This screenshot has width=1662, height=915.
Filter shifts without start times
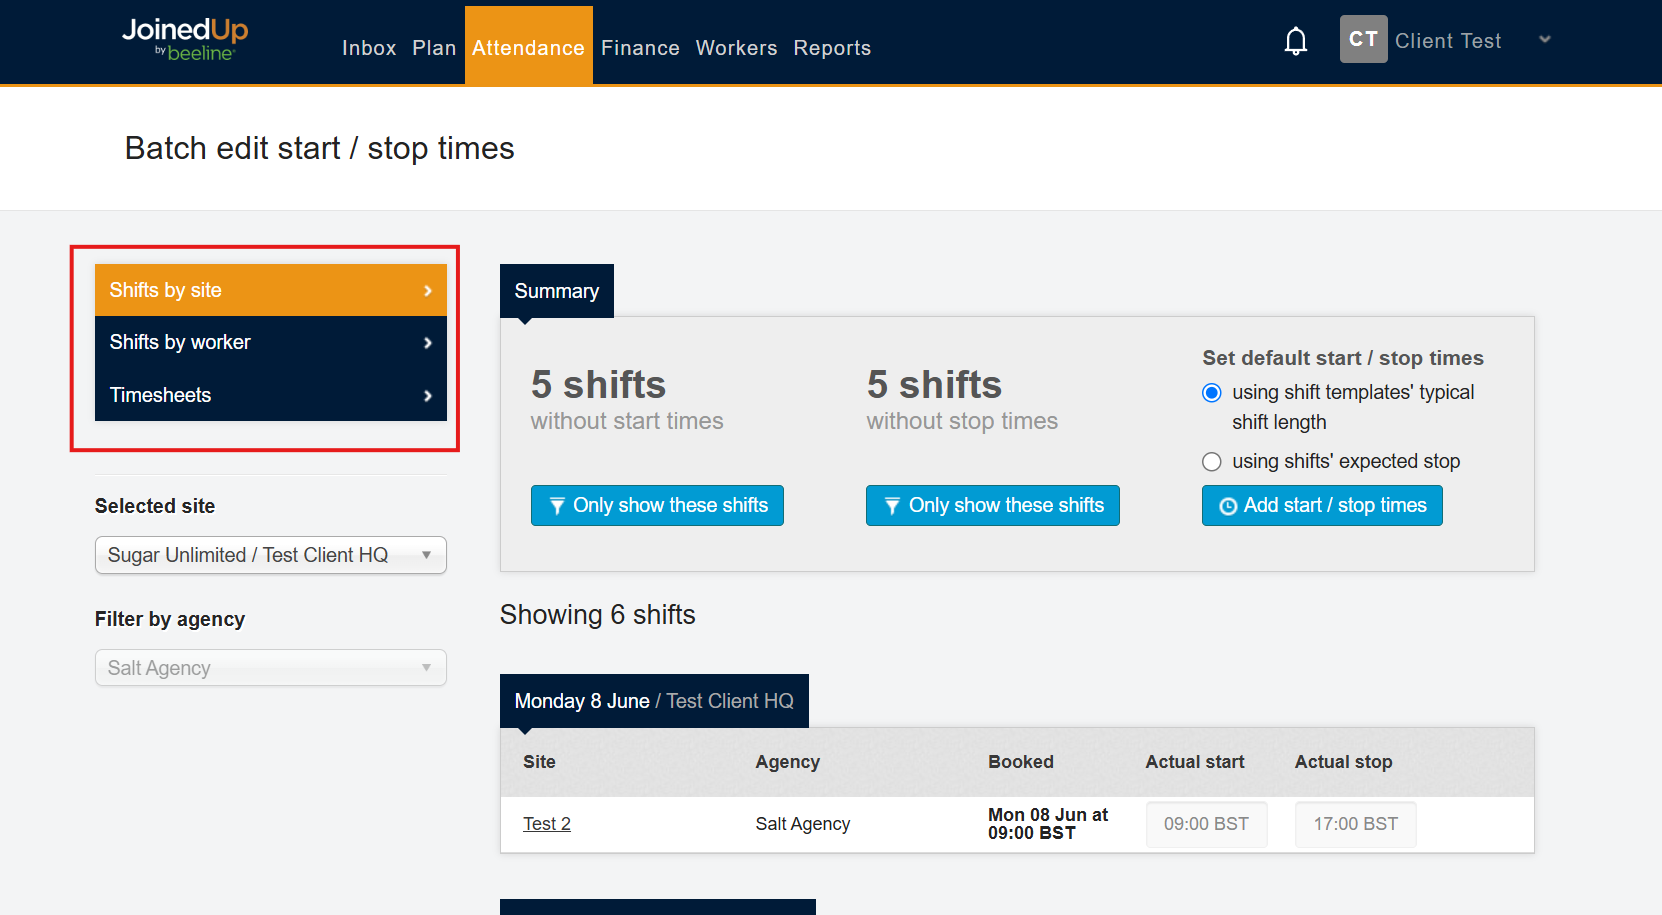[657, 506]
